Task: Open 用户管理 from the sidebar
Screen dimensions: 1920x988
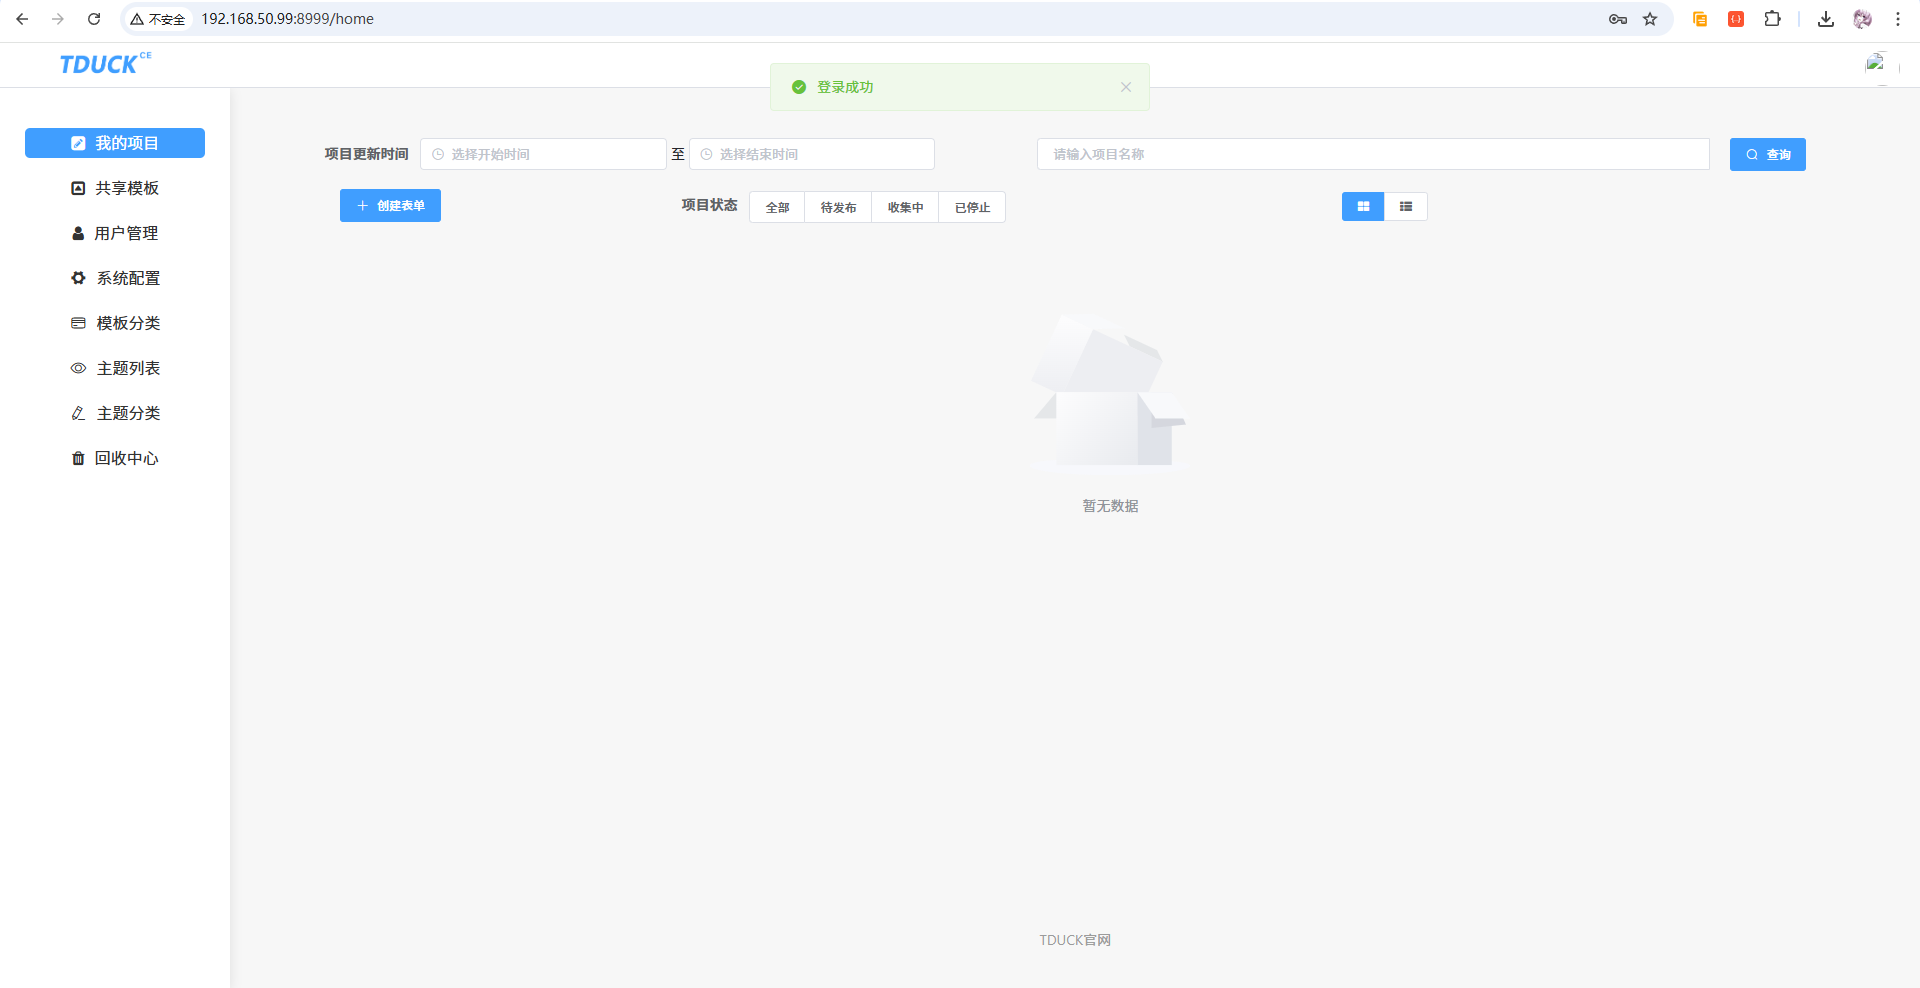Action: (115, 233)
